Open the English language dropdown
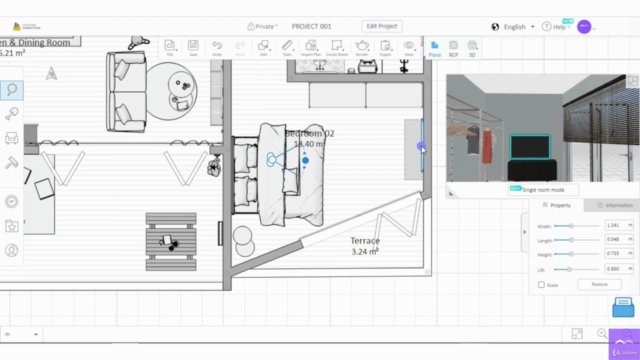Screen dimensions: 640x360 point(514,27)
